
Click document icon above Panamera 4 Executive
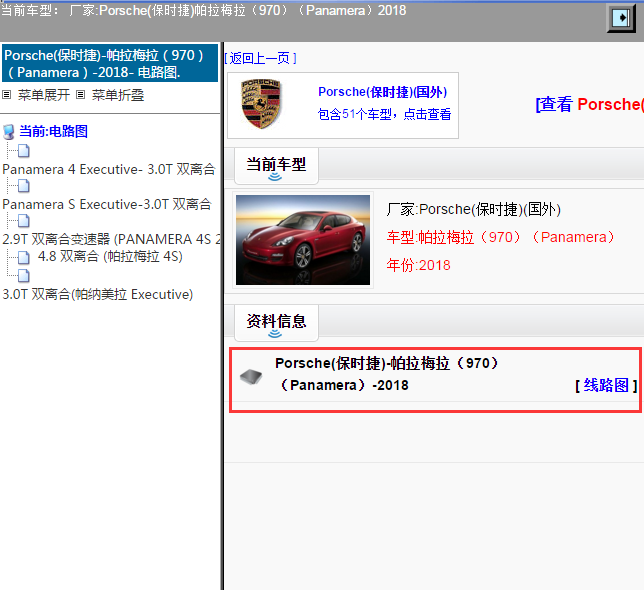click(23, 151)
